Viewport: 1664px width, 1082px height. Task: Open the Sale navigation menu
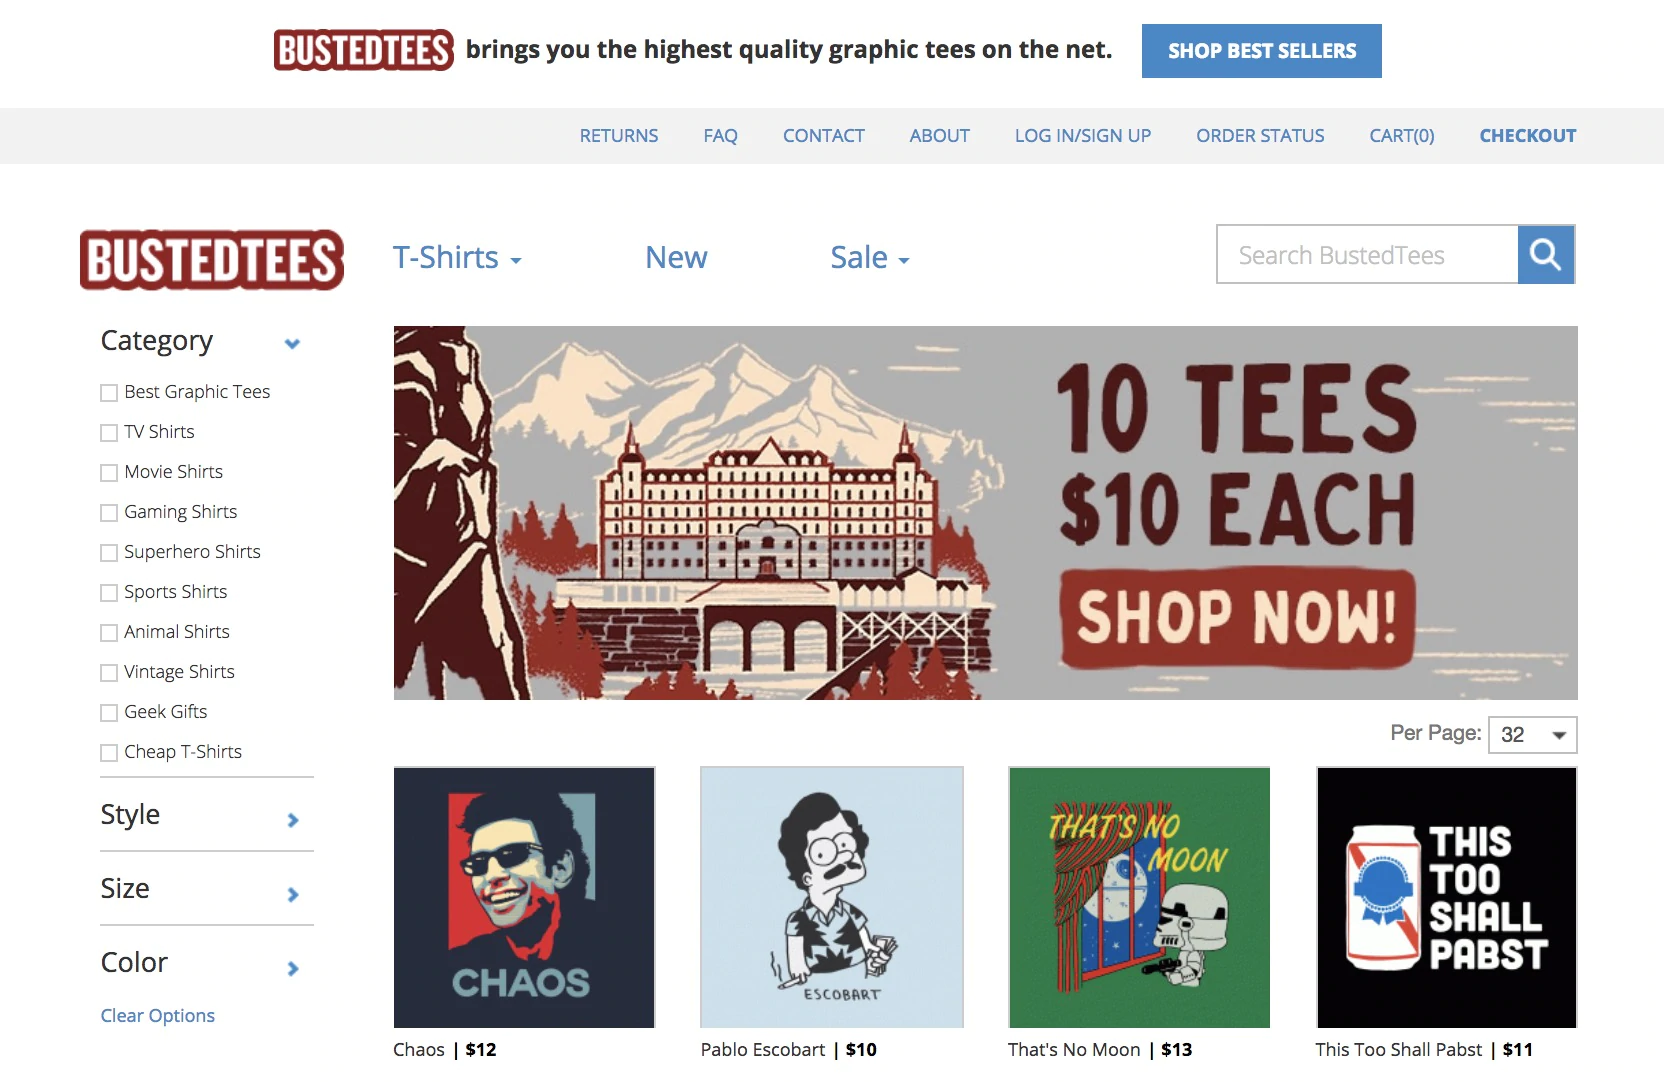(x=869, y=258)
